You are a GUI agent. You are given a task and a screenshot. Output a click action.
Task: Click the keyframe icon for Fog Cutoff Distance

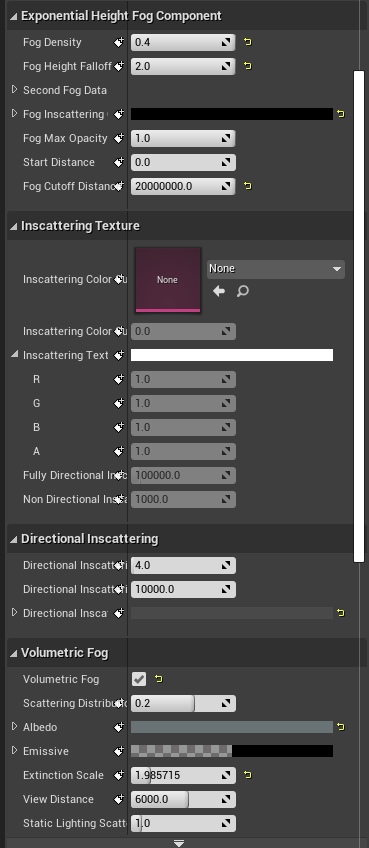(119, 186)
